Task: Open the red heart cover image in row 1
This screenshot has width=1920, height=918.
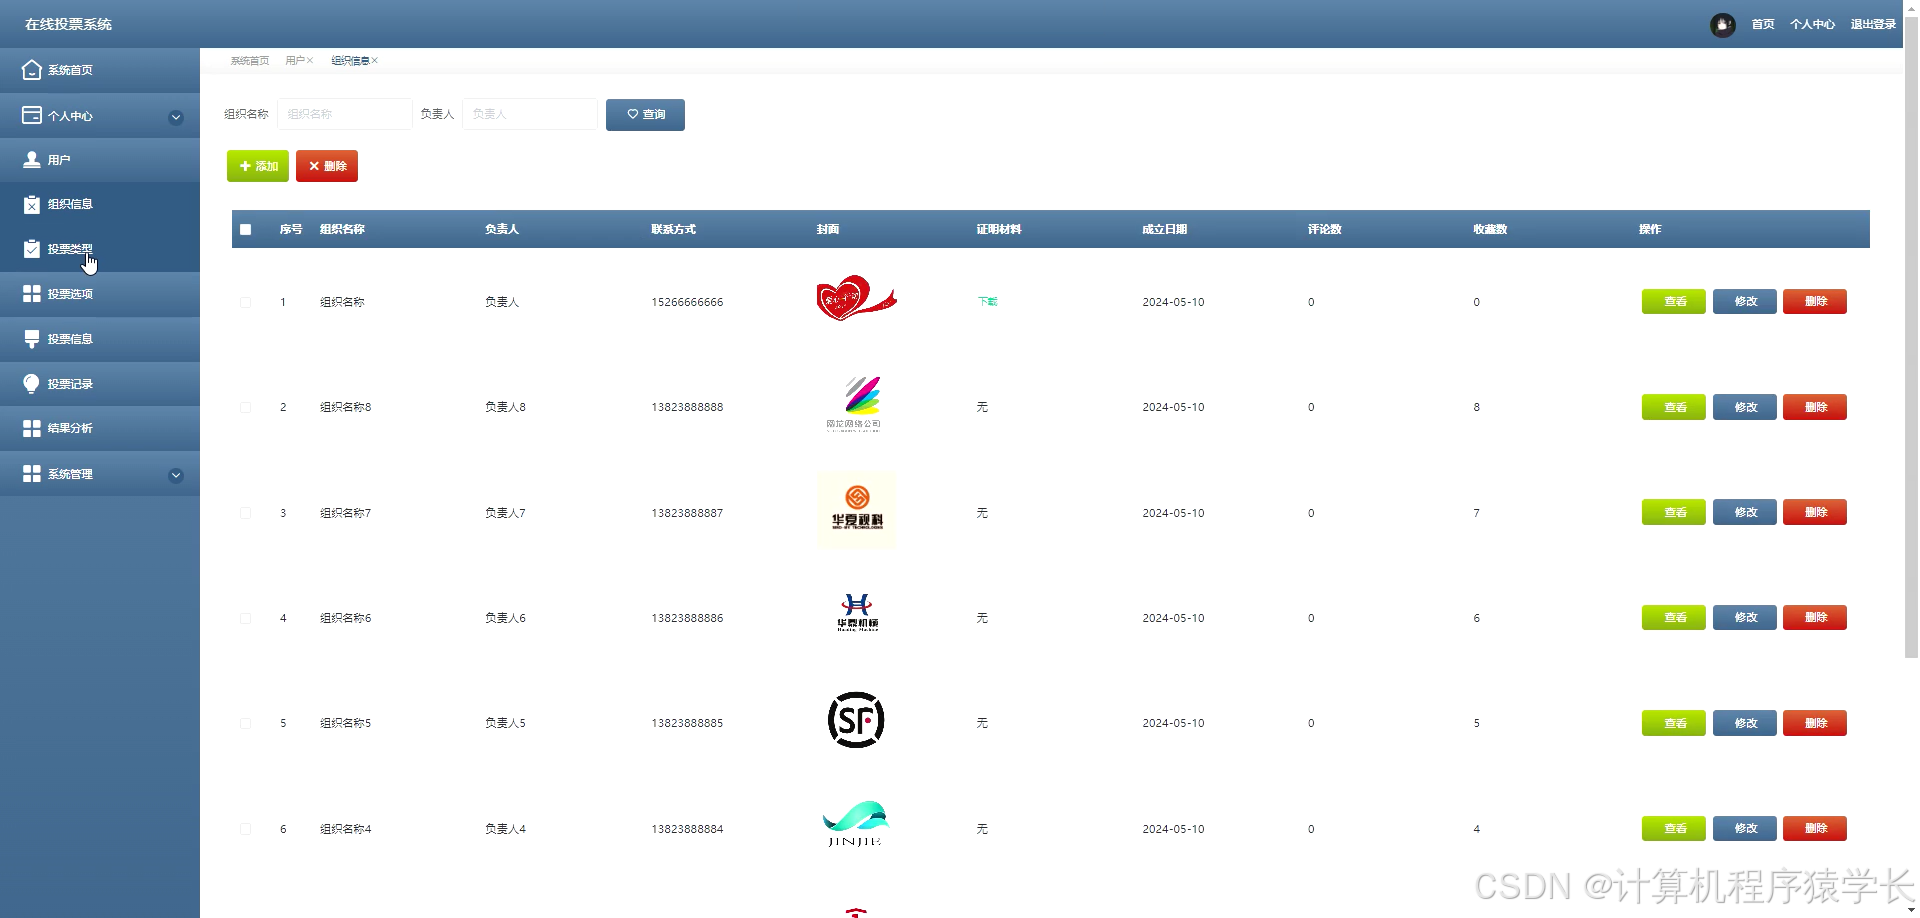Action: click(x=856, y=298)
